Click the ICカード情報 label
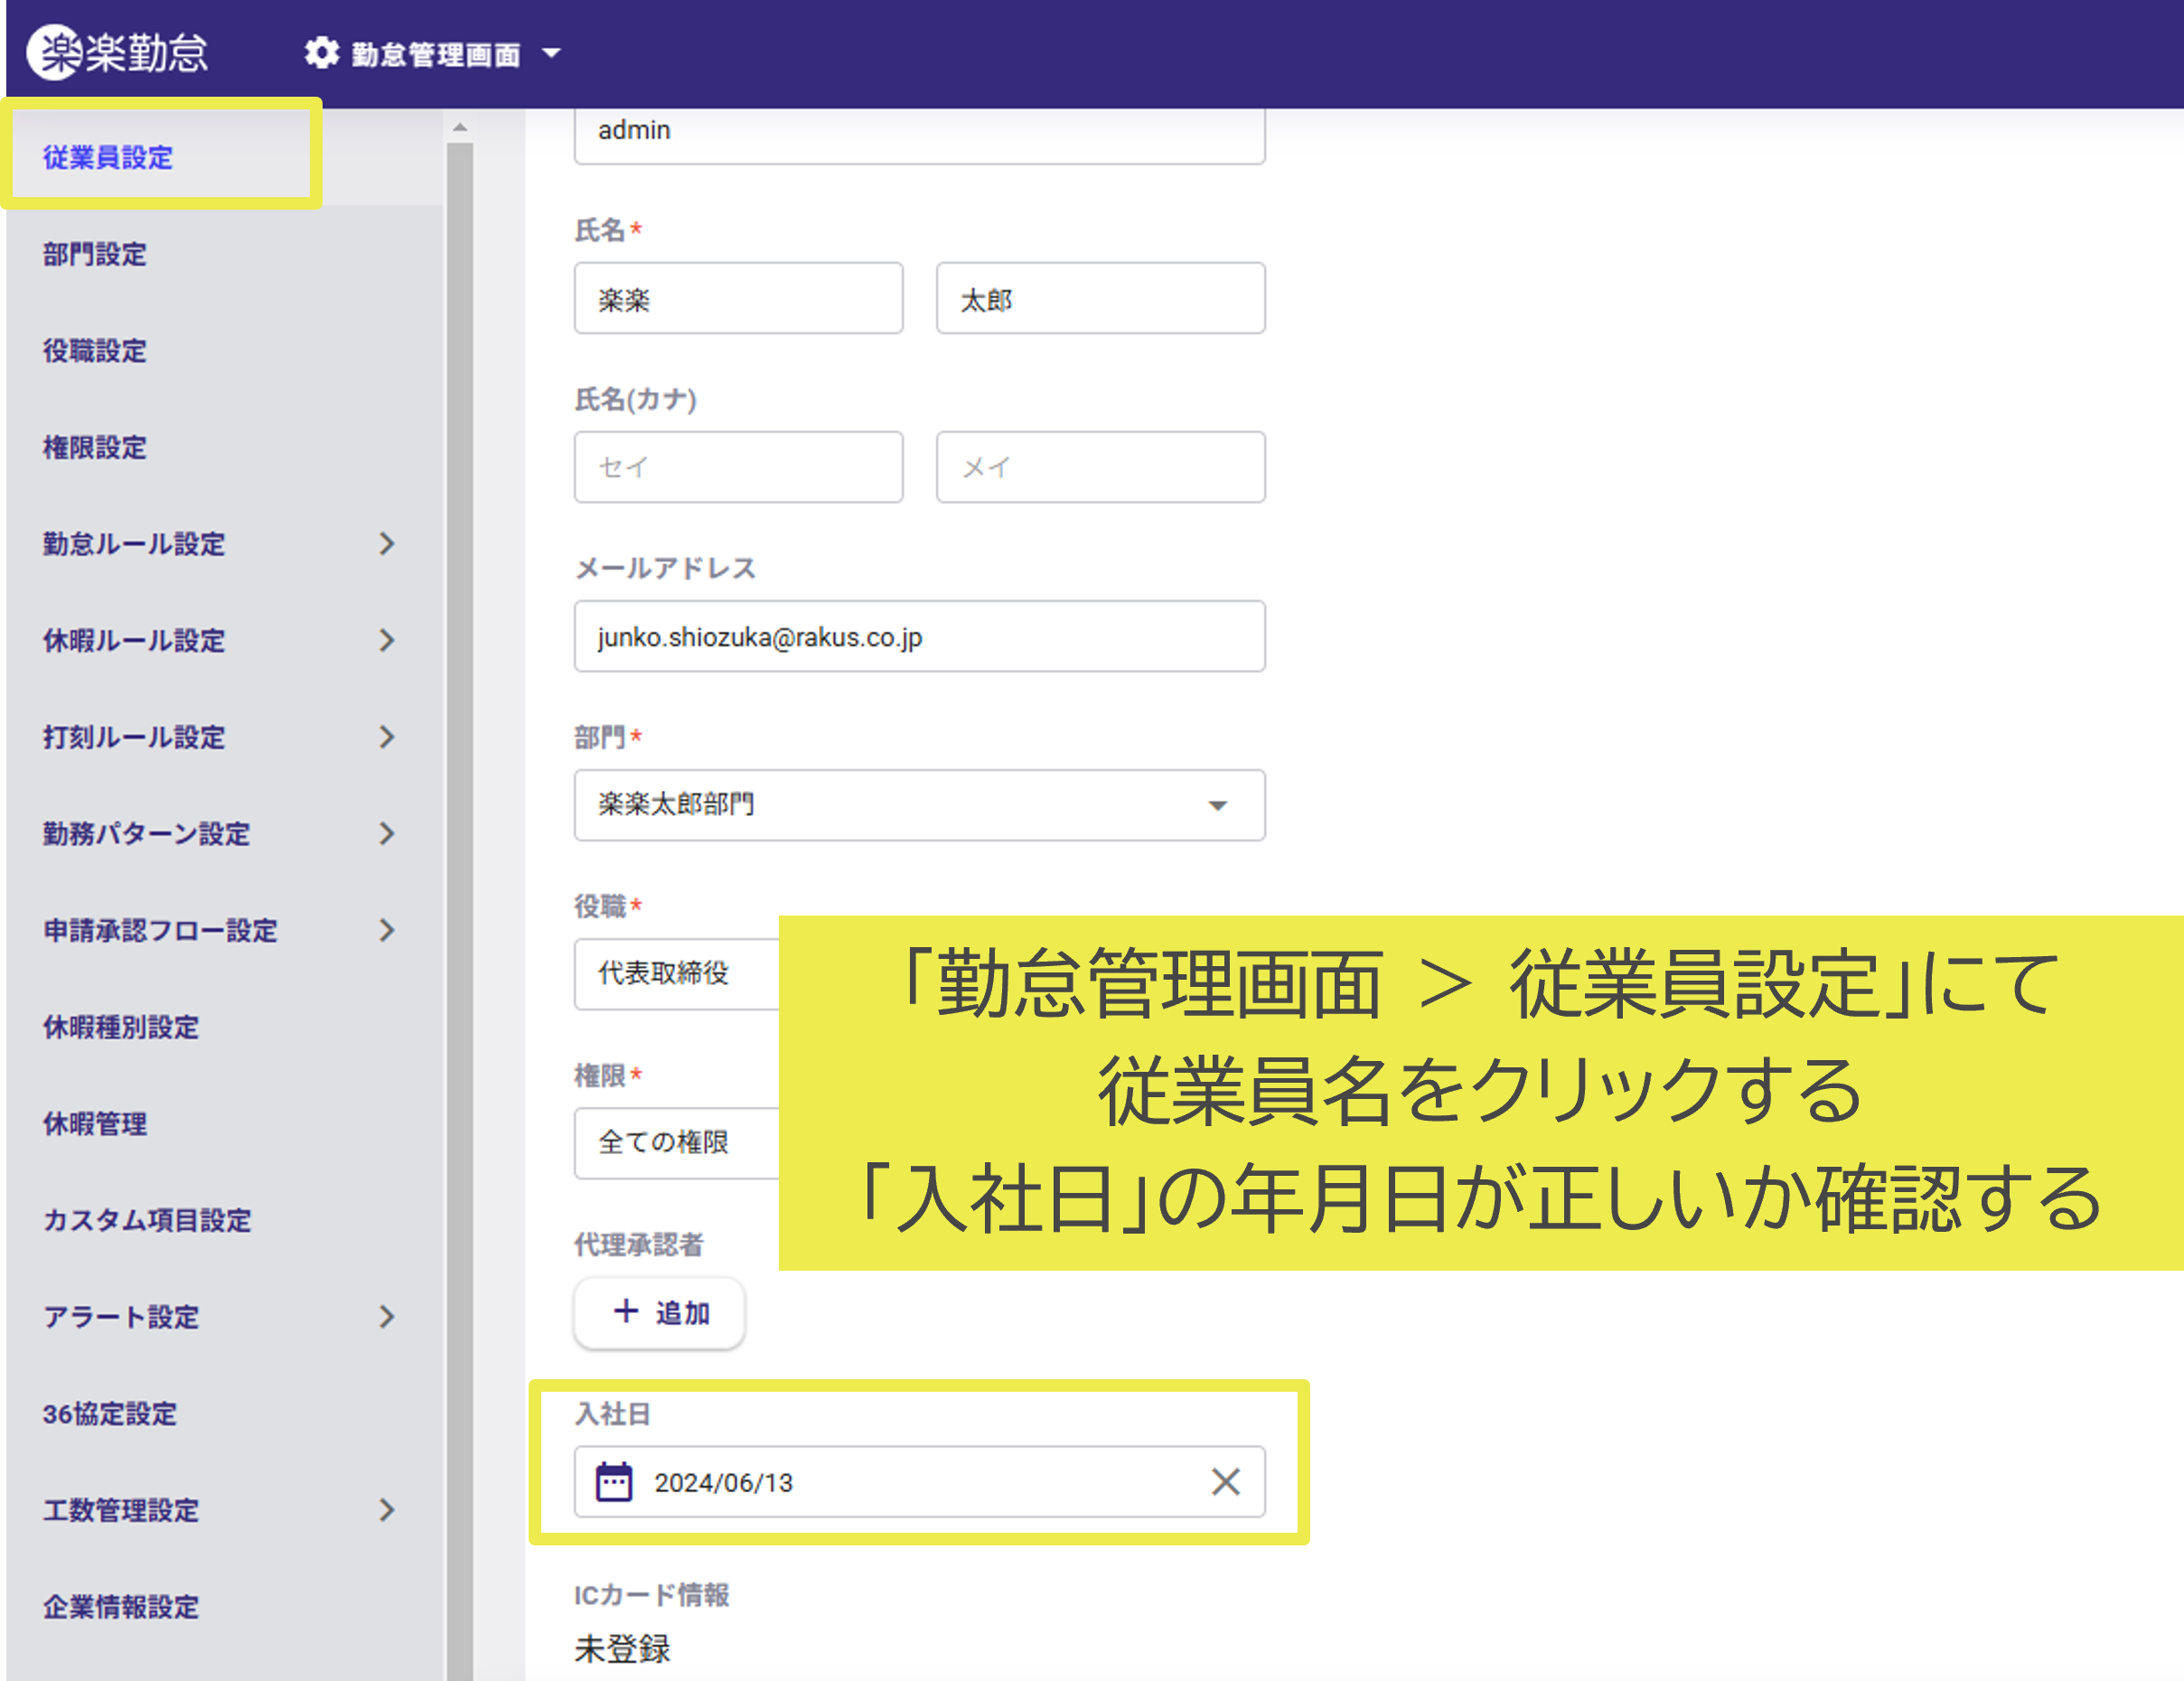2184x1681 pixels. click(x=652, y=1595)
